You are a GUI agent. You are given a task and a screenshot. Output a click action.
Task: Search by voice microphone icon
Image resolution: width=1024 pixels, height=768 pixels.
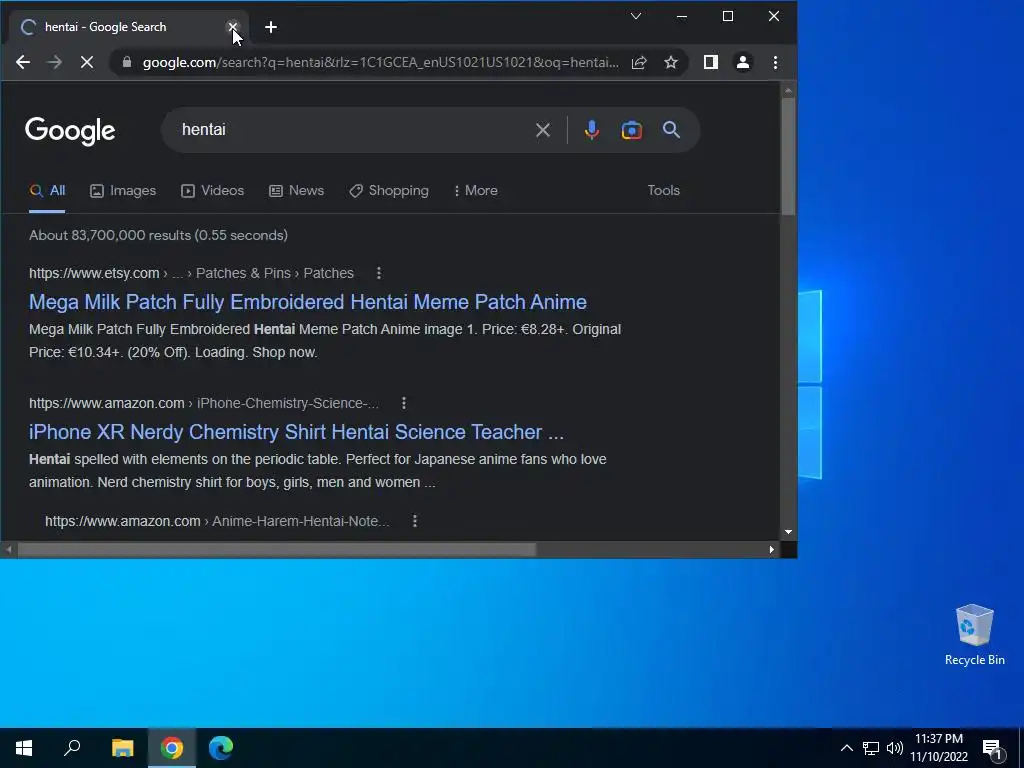click(592, 130)
